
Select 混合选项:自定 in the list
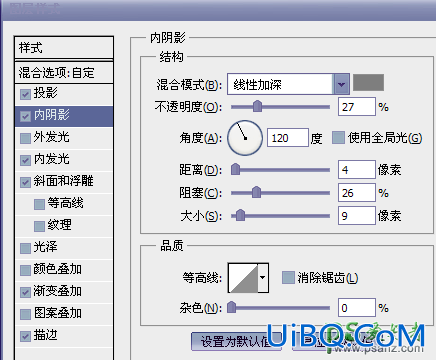pos(64,72)
